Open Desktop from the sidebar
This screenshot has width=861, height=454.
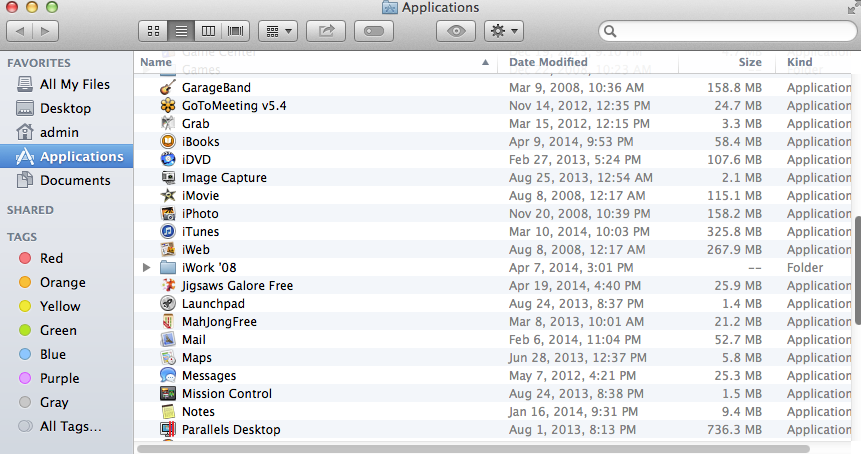[x=66, y=108]
